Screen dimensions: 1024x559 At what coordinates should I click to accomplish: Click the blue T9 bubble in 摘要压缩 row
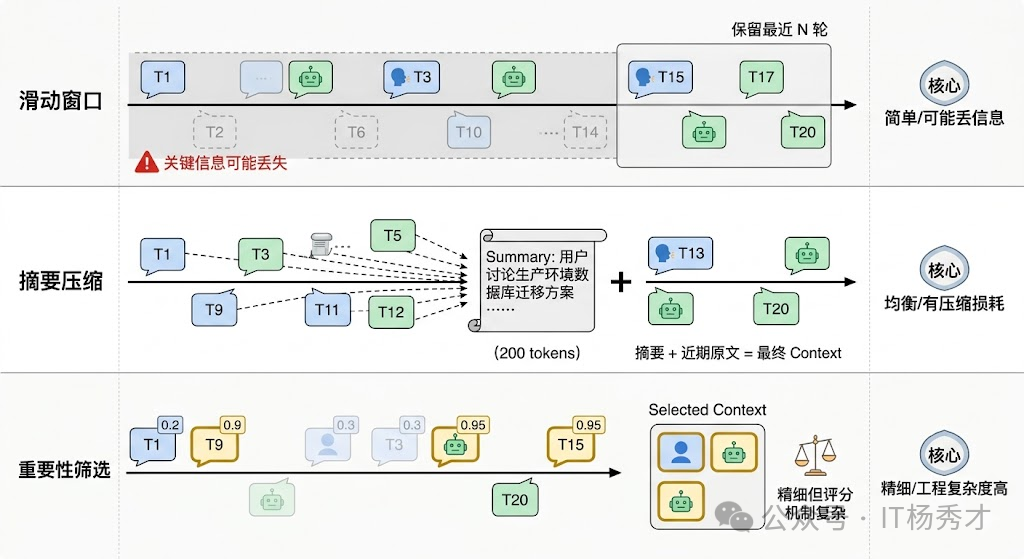(x=214, y=309)
